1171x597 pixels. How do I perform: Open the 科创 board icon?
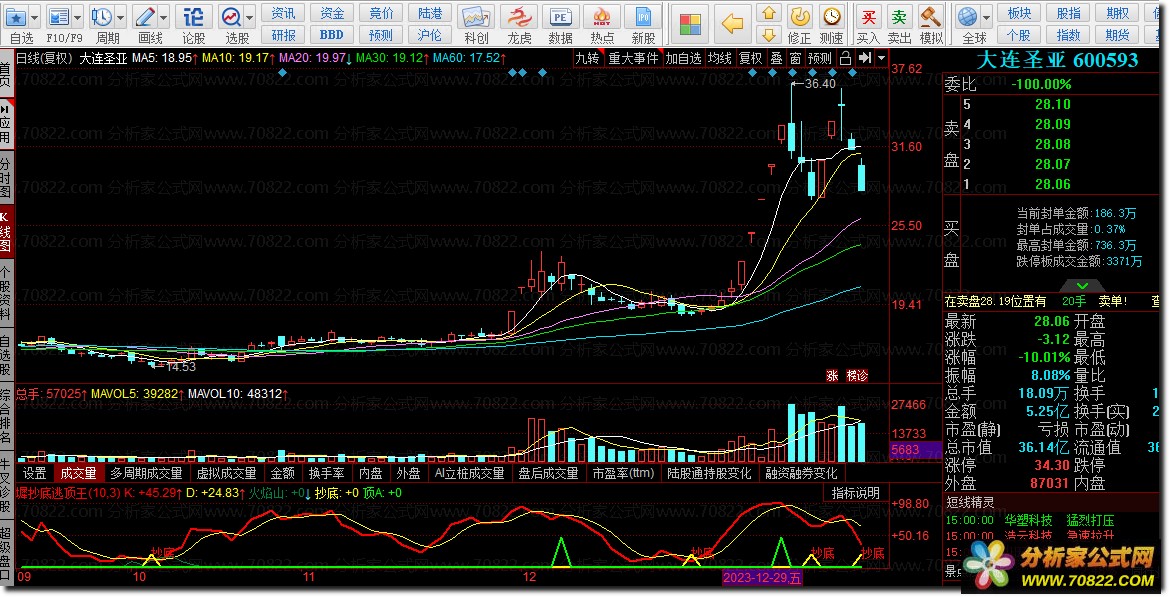click(x=476, y=16)
